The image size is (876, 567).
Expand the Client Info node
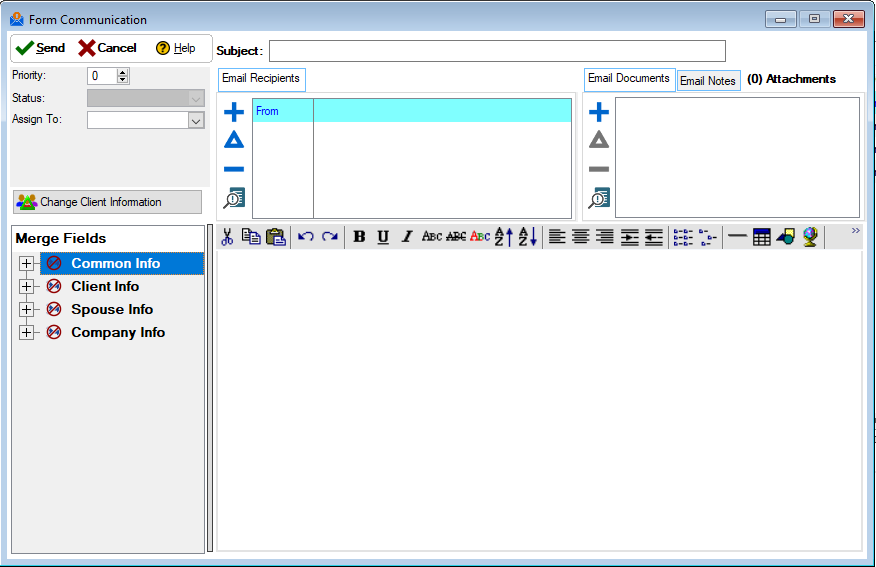[x=26, y=287]
